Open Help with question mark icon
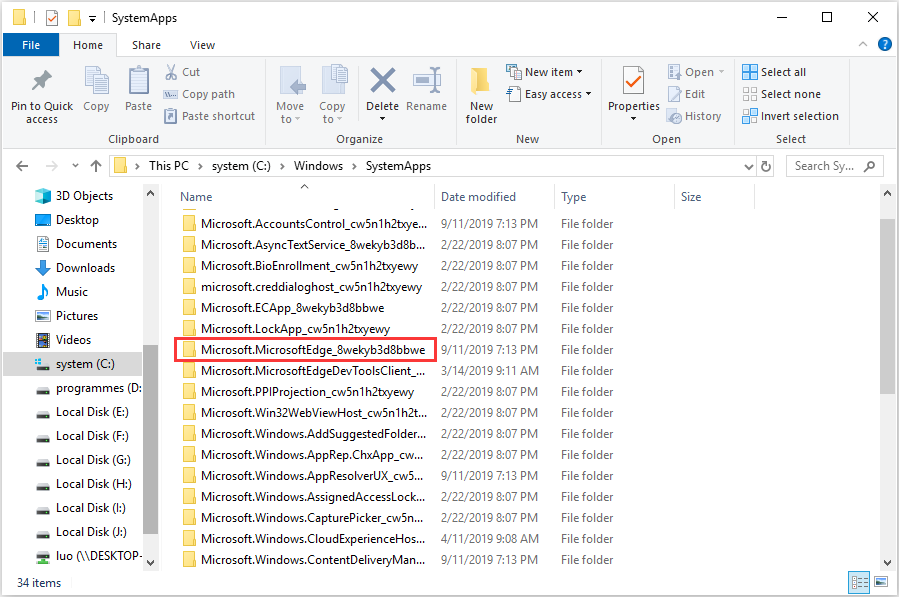The image size is (899, 597). (885, 44)
